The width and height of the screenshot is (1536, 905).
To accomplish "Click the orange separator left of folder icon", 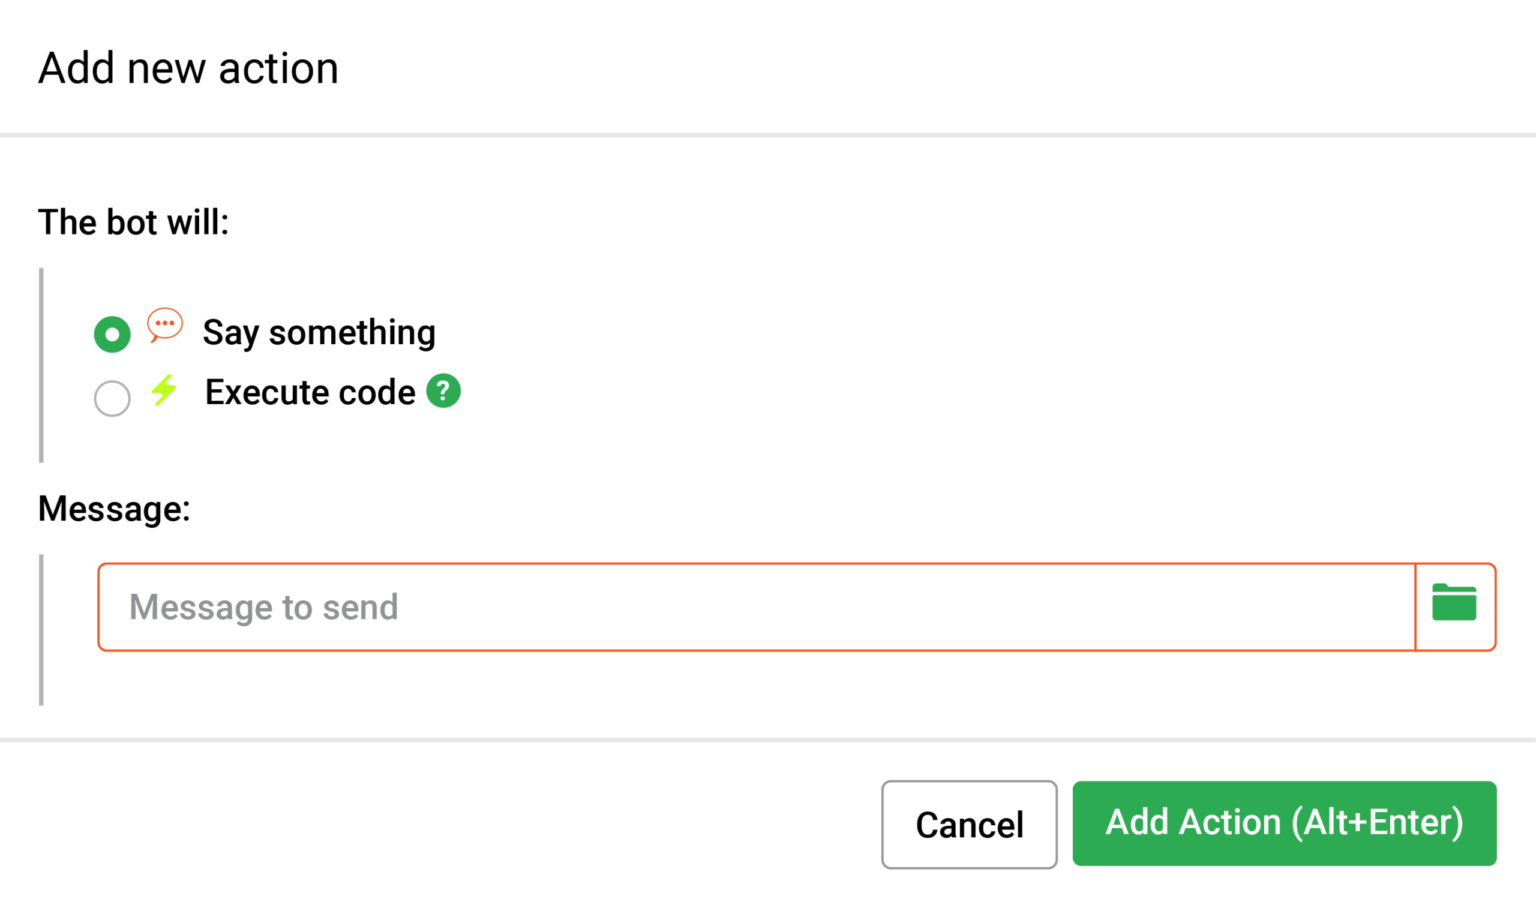I will click(1416, 607).
